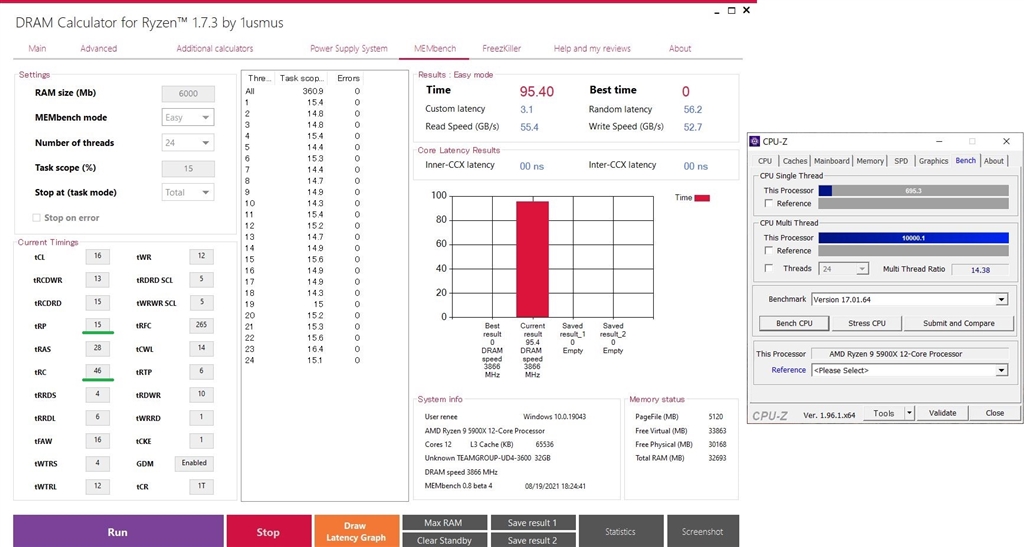The width and height of the screenshot is (1024, 547).
Task: Click the Tools button in CPU-Z
Action: 884,413
